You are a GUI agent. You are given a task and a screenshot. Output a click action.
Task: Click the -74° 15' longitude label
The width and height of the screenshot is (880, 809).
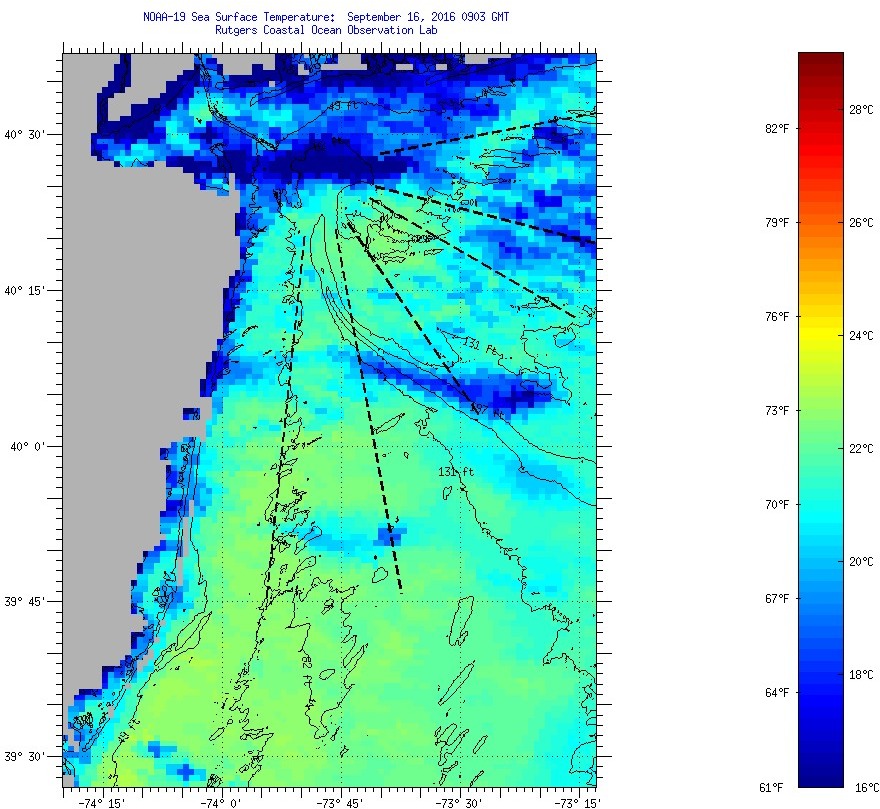pos(102,803)
